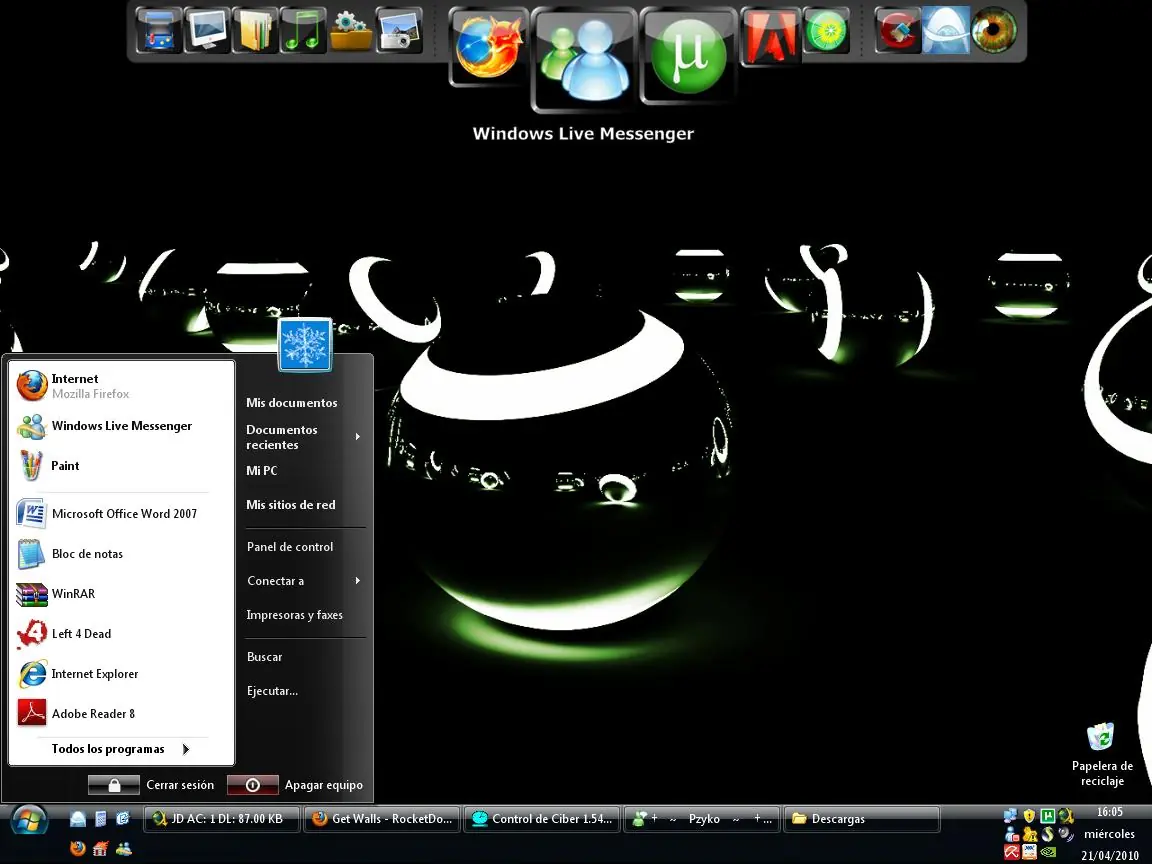The image size is (1152, 864).
Task: Open Windows Live Messenger in the dock
Action: coord(584,58)
